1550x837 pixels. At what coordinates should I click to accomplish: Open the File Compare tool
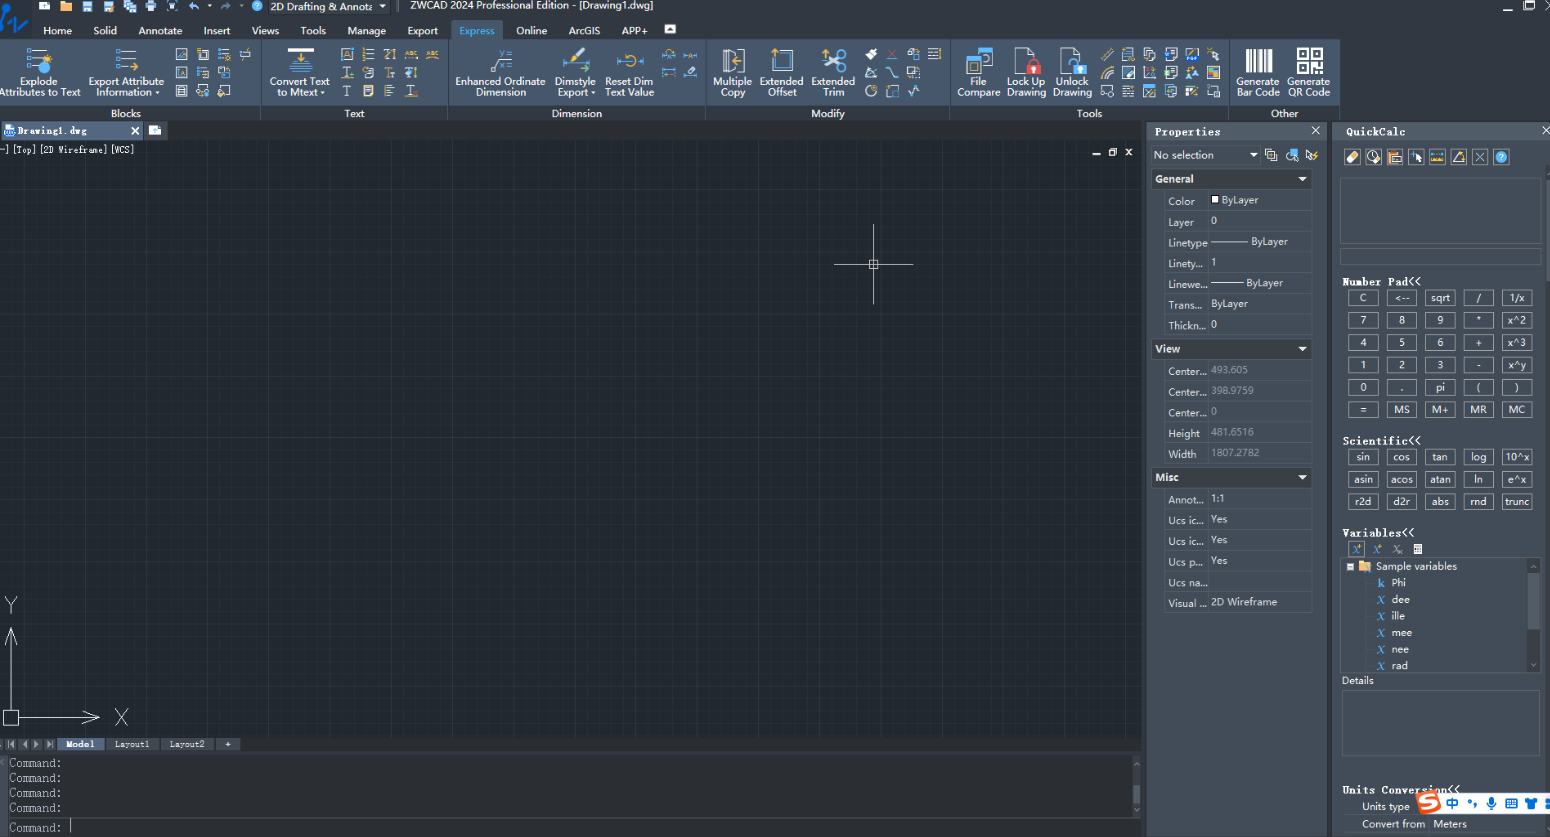tap(978, 71)
